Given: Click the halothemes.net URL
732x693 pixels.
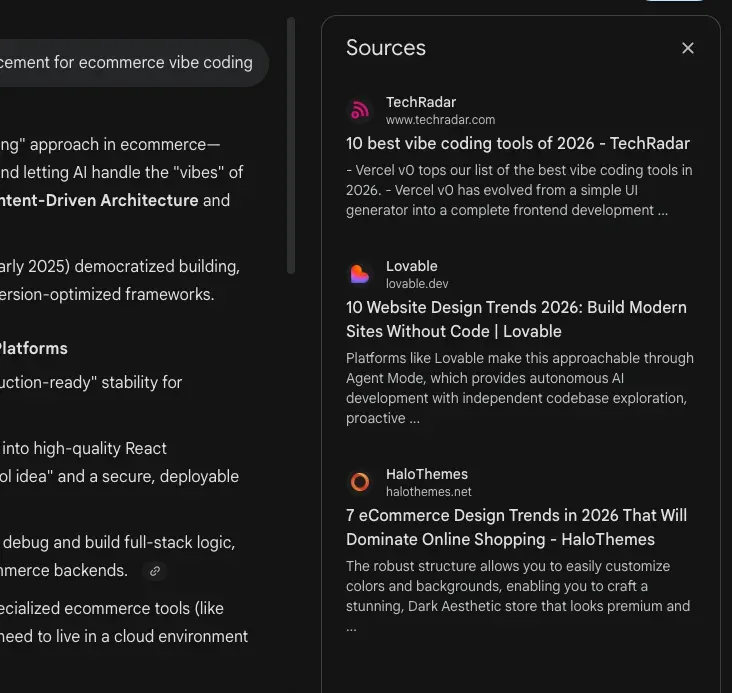Looking at the screenshot, I should coord(429,492).
